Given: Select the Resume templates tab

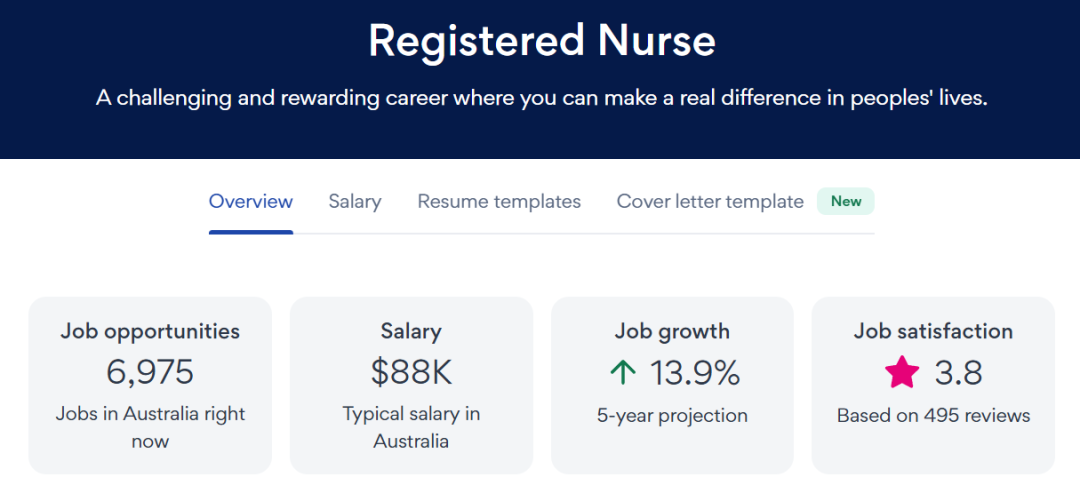Looking at the screenshot, I should [x=499, y=201].
